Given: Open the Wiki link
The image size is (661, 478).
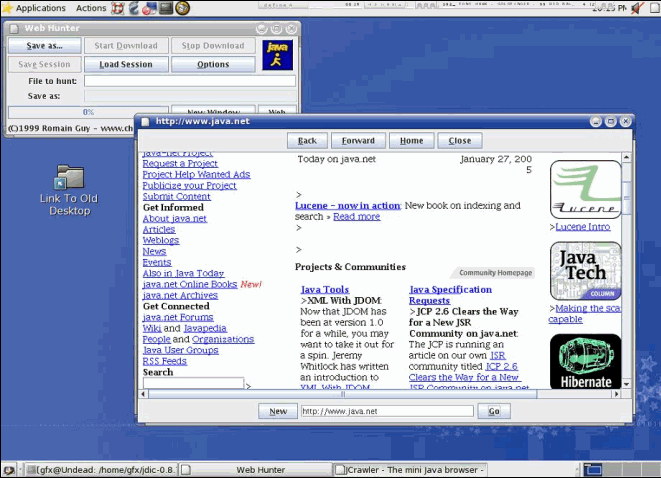Looking at the screenshot, I should click(x=152, y=328).
